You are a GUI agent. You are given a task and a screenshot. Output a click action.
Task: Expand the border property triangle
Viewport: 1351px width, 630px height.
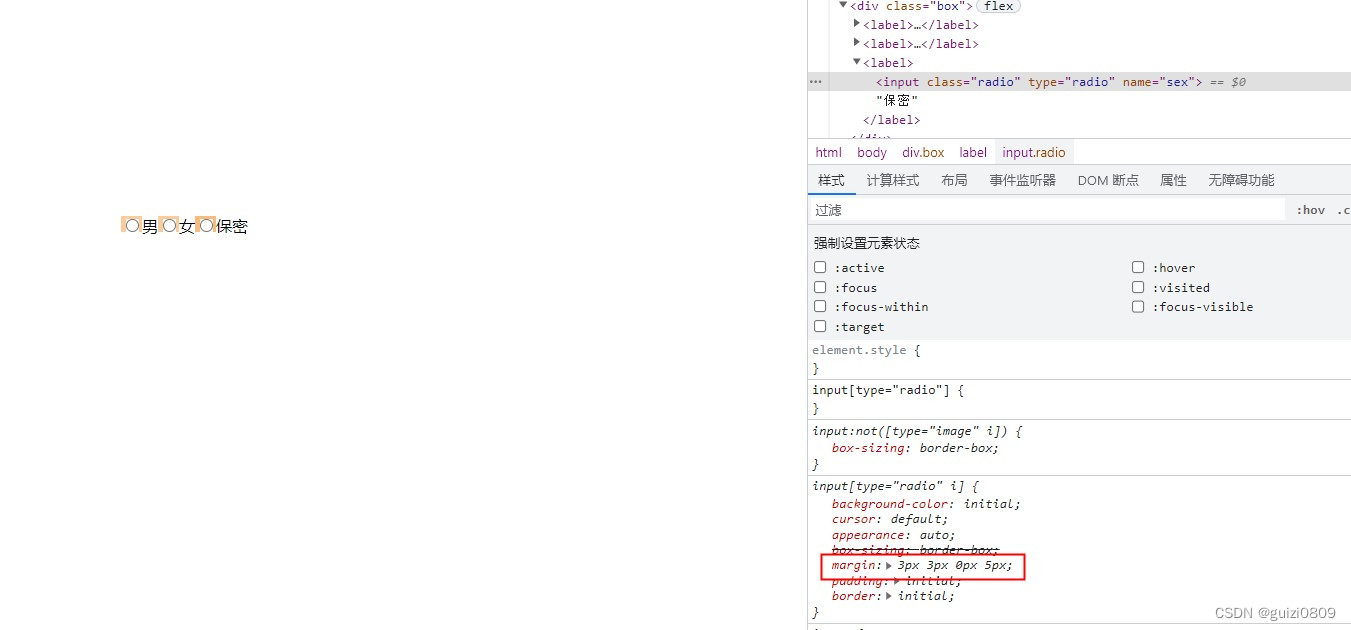(x=889, y=596)
